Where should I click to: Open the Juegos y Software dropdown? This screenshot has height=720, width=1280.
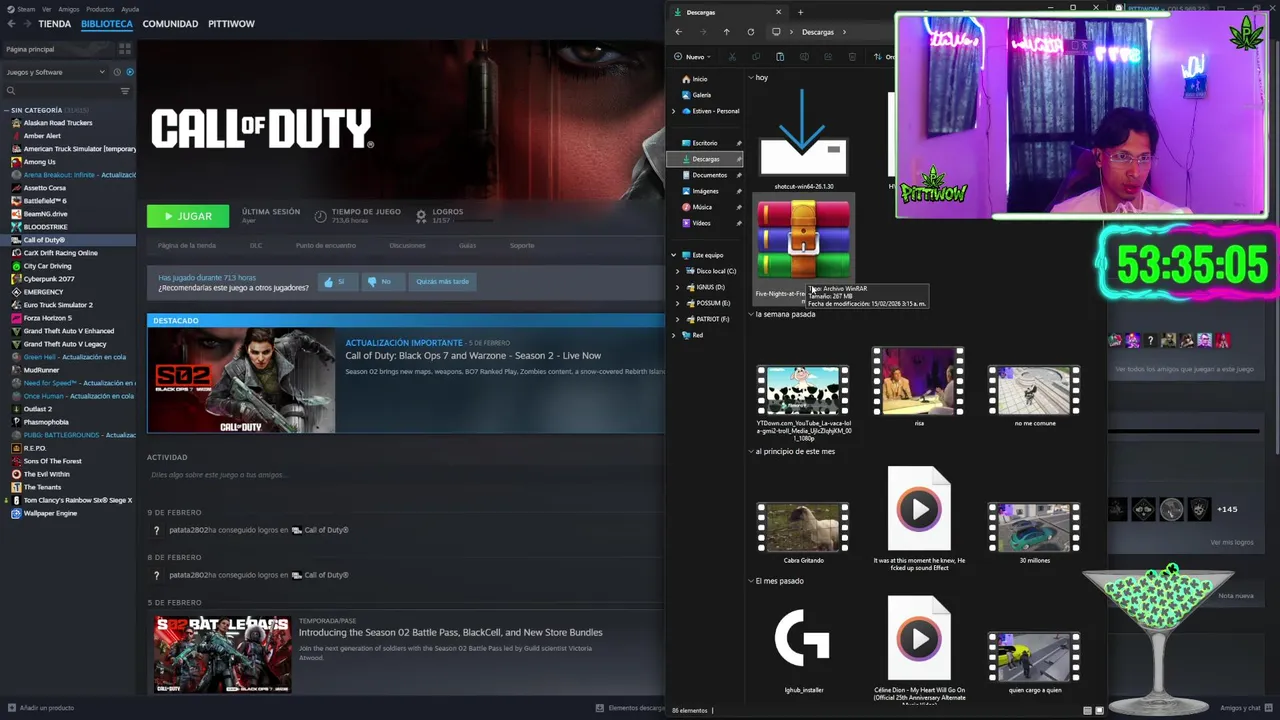[x=55, y=72]
